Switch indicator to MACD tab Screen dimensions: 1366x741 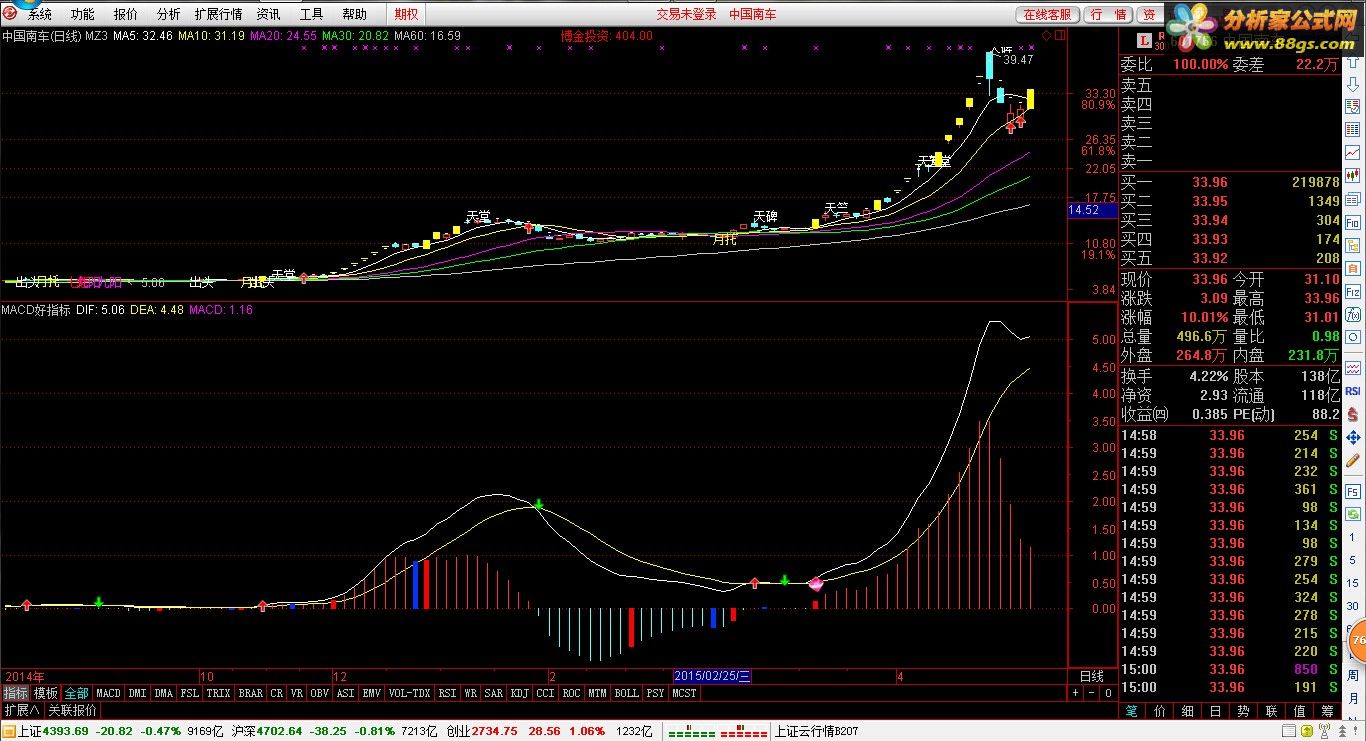(108, 693)
